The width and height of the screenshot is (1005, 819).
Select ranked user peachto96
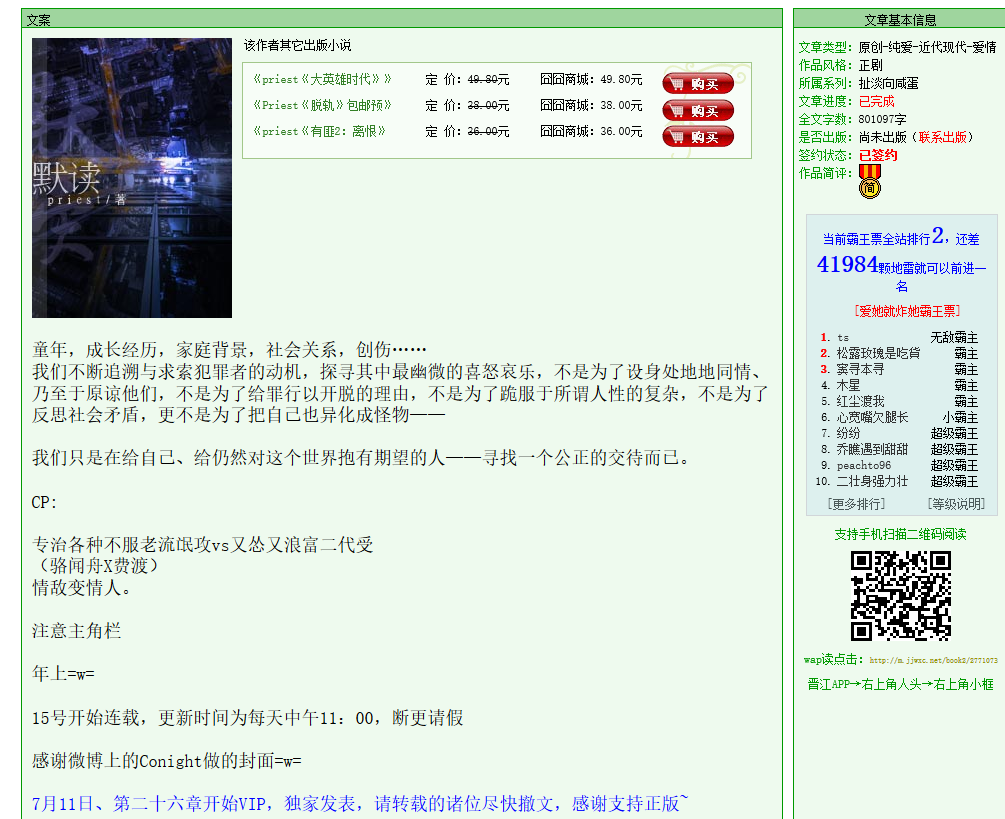[863, 465]
